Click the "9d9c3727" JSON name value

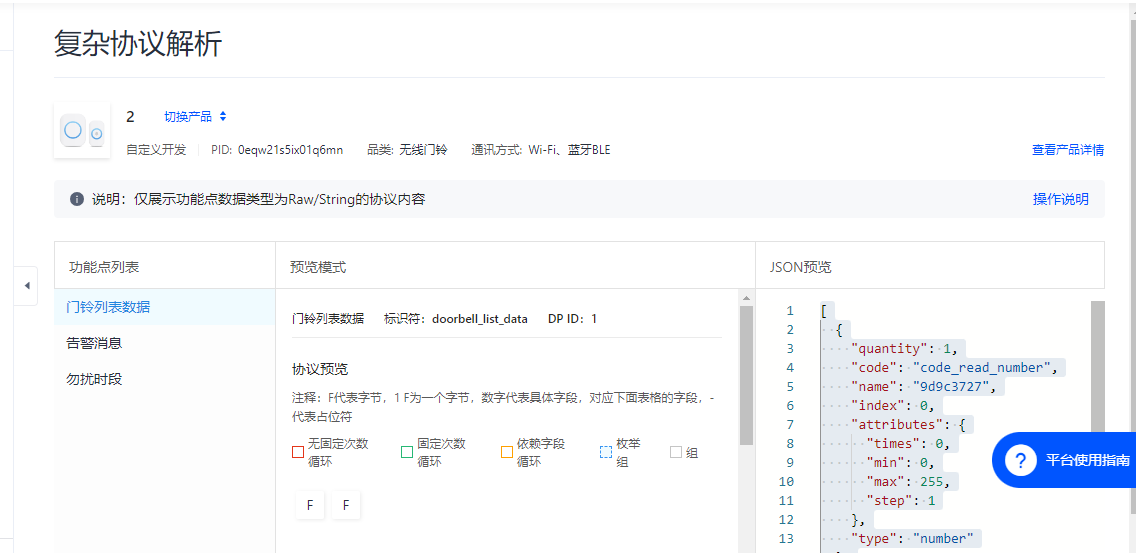(x=951, y=386)
